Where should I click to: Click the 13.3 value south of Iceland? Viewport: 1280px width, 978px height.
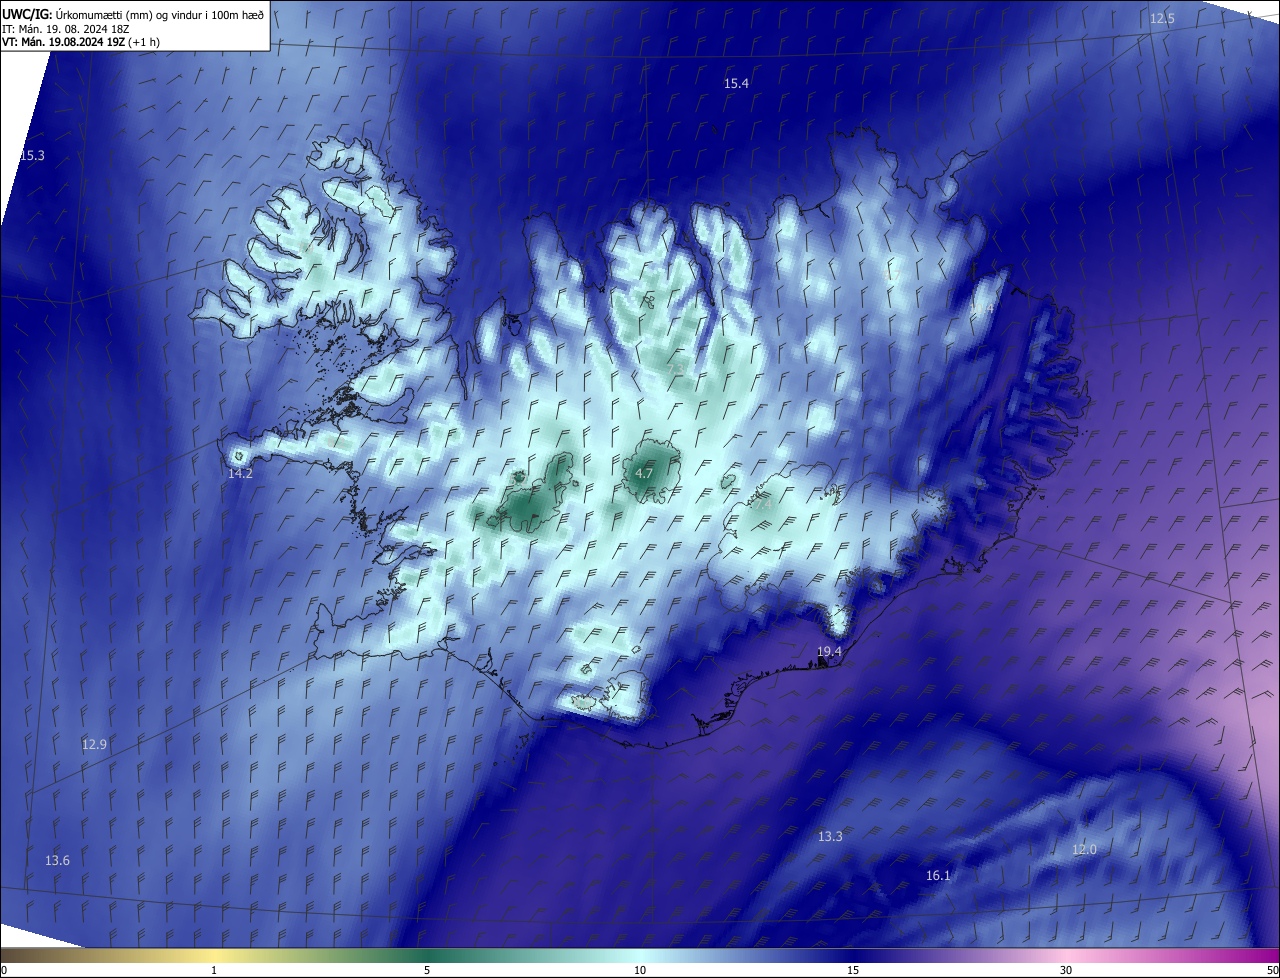830,836
